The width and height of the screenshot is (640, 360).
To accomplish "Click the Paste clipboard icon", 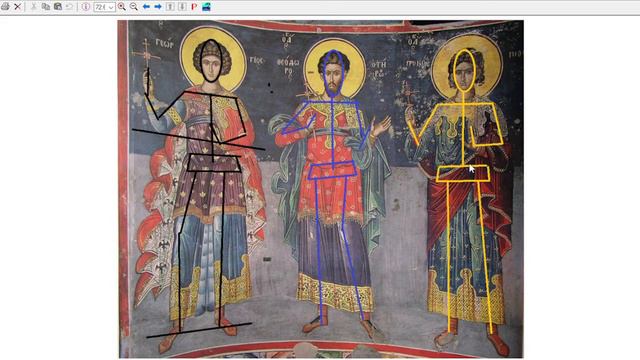I will click(58, 7).
